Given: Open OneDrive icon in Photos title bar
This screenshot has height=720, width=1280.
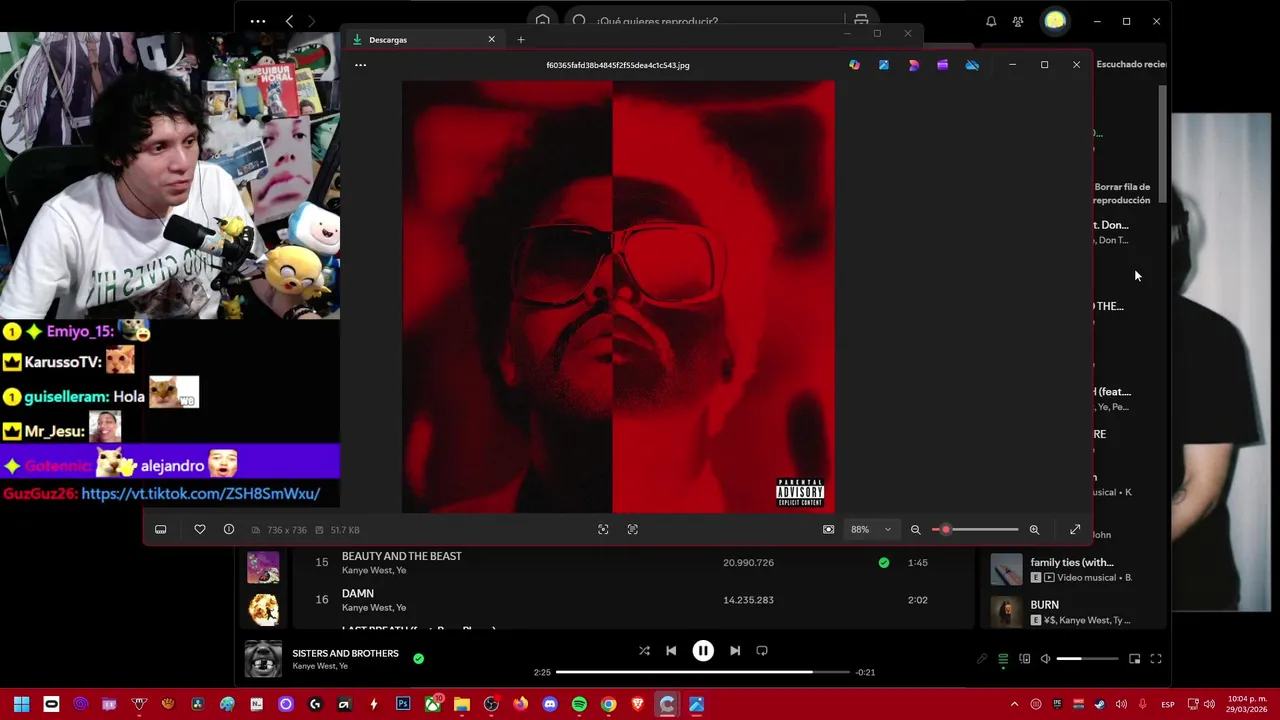Looking at the screenshot, I should pos(972,65).
